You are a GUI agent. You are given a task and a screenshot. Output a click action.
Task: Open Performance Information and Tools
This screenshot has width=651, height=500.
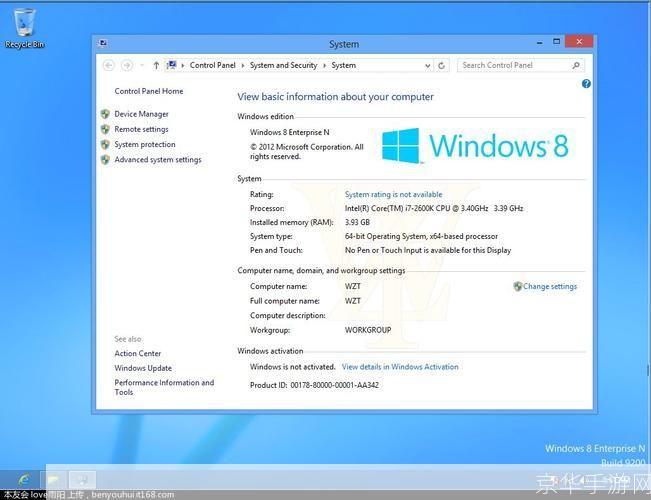pyautogui.click(x=164, y=387)
